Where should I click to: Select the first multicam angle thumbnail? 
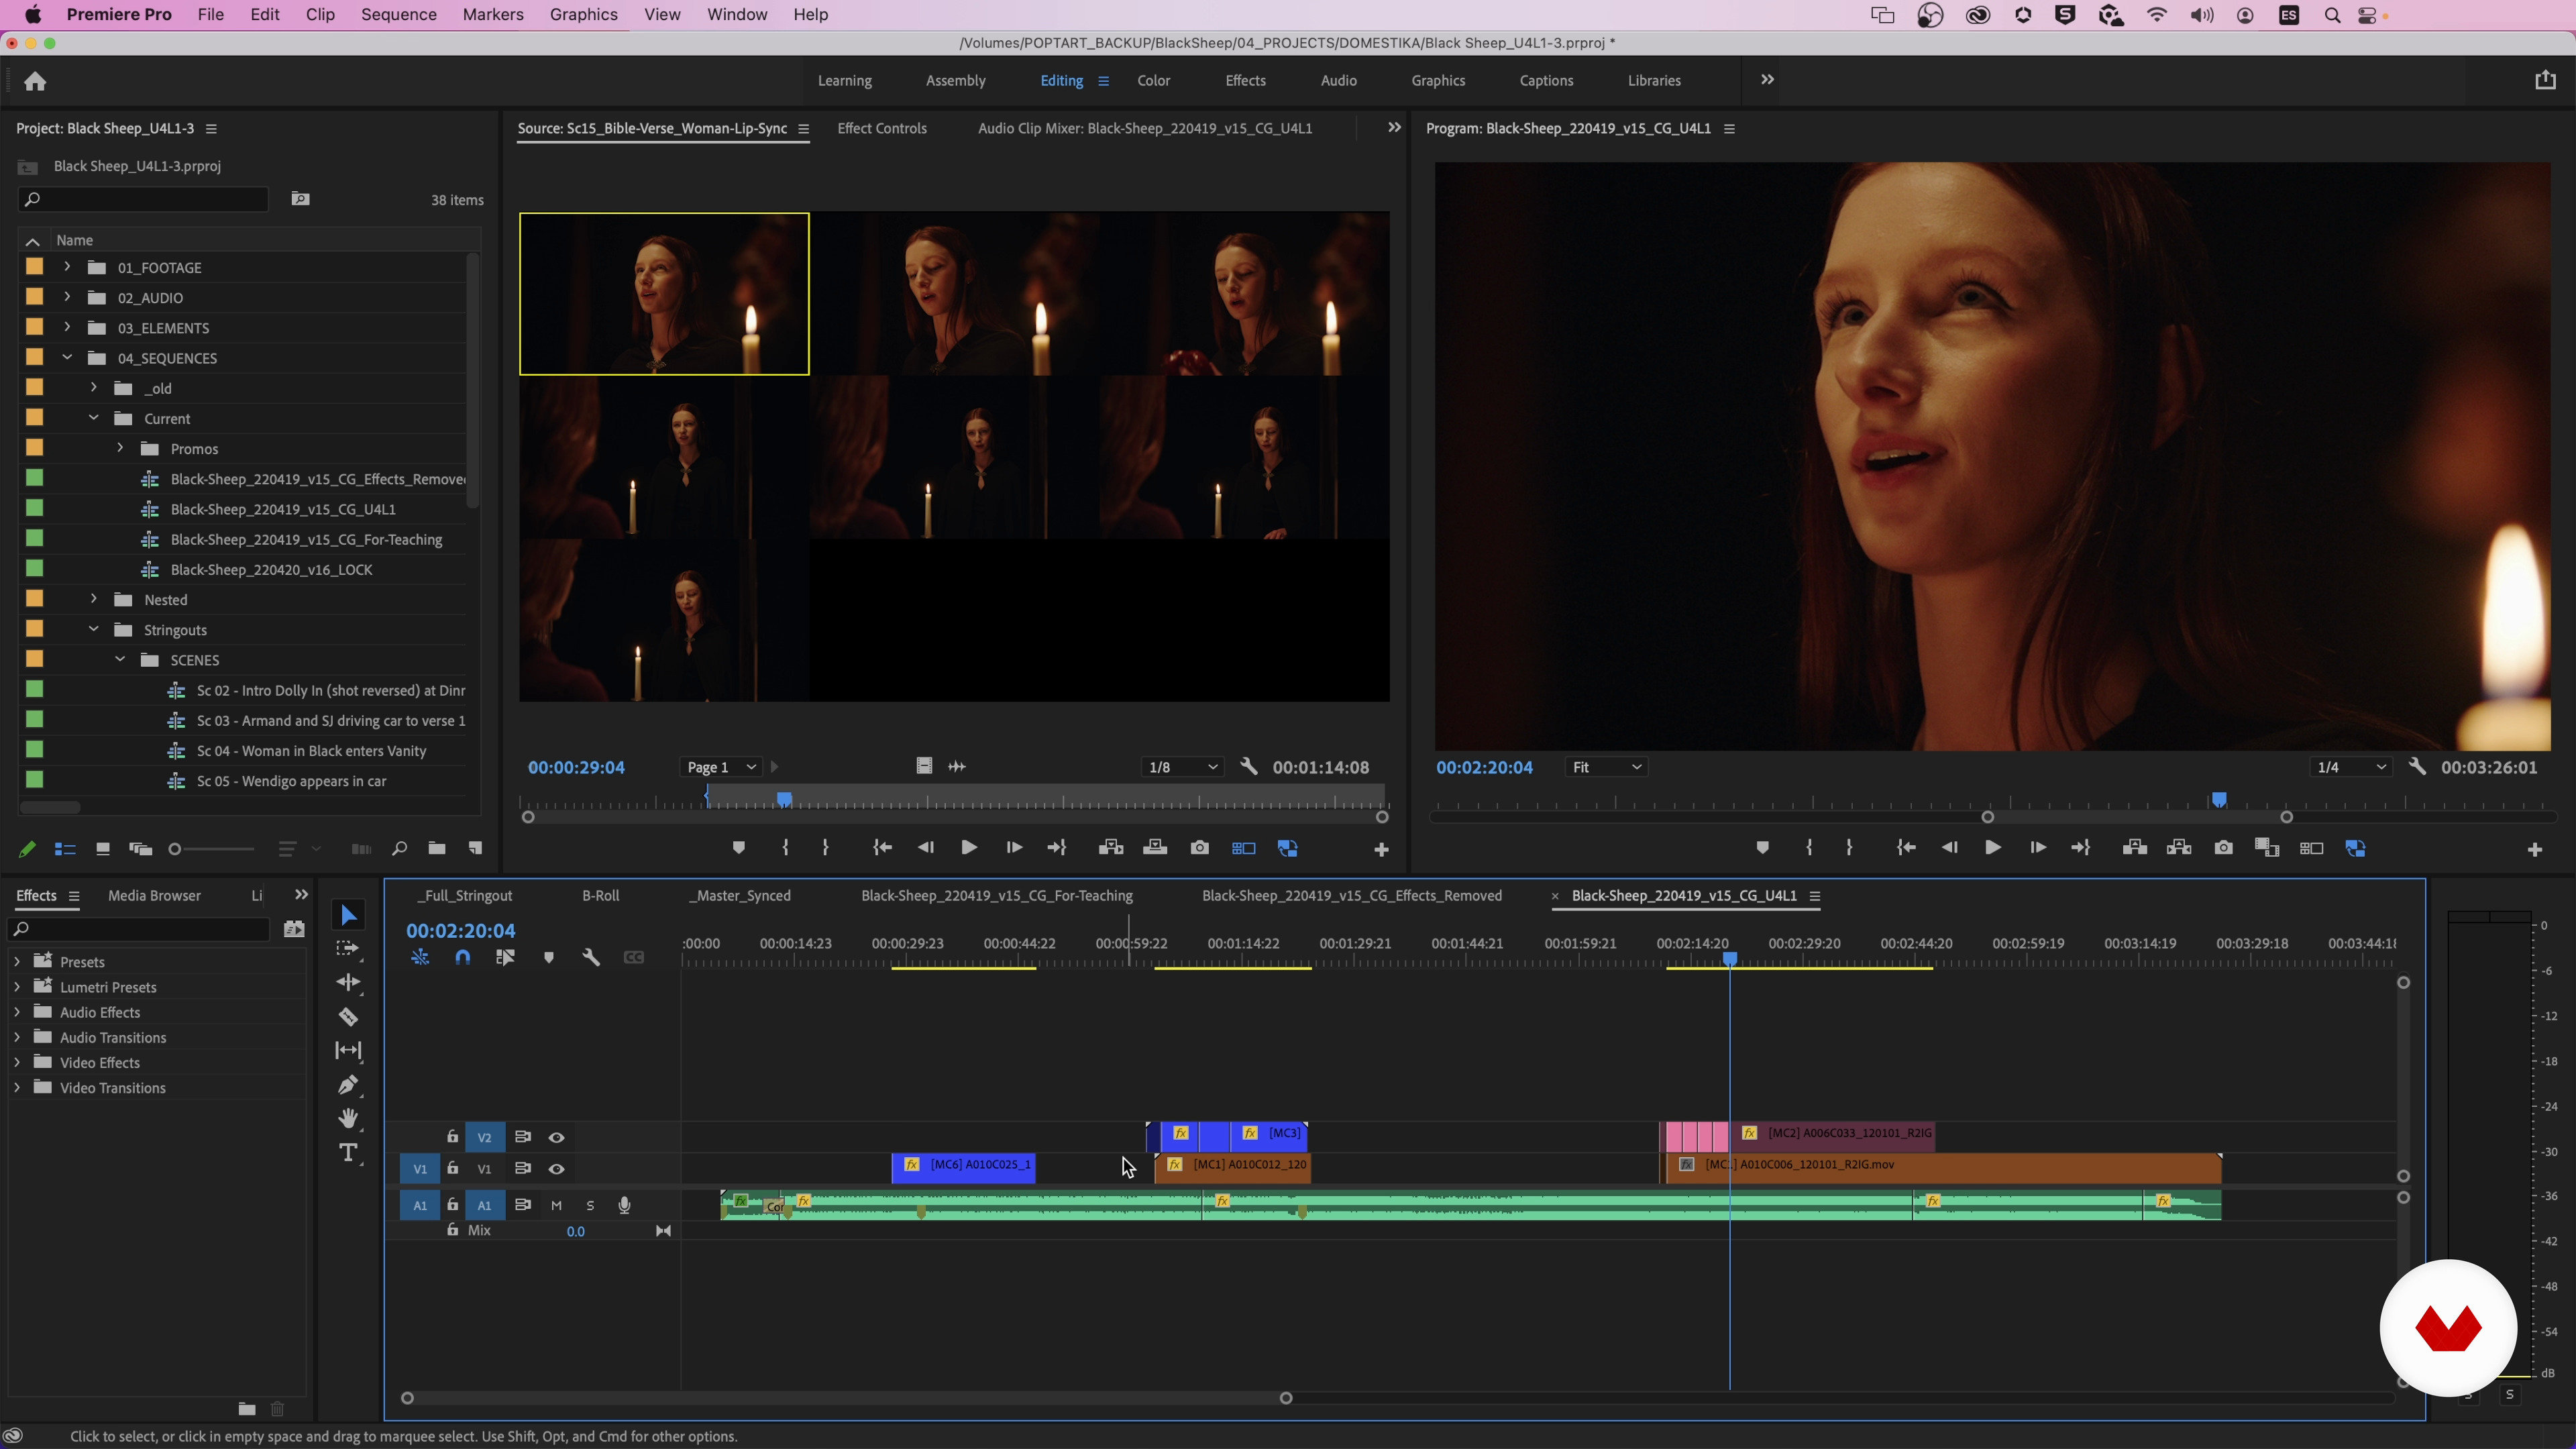tap(664, 294)
